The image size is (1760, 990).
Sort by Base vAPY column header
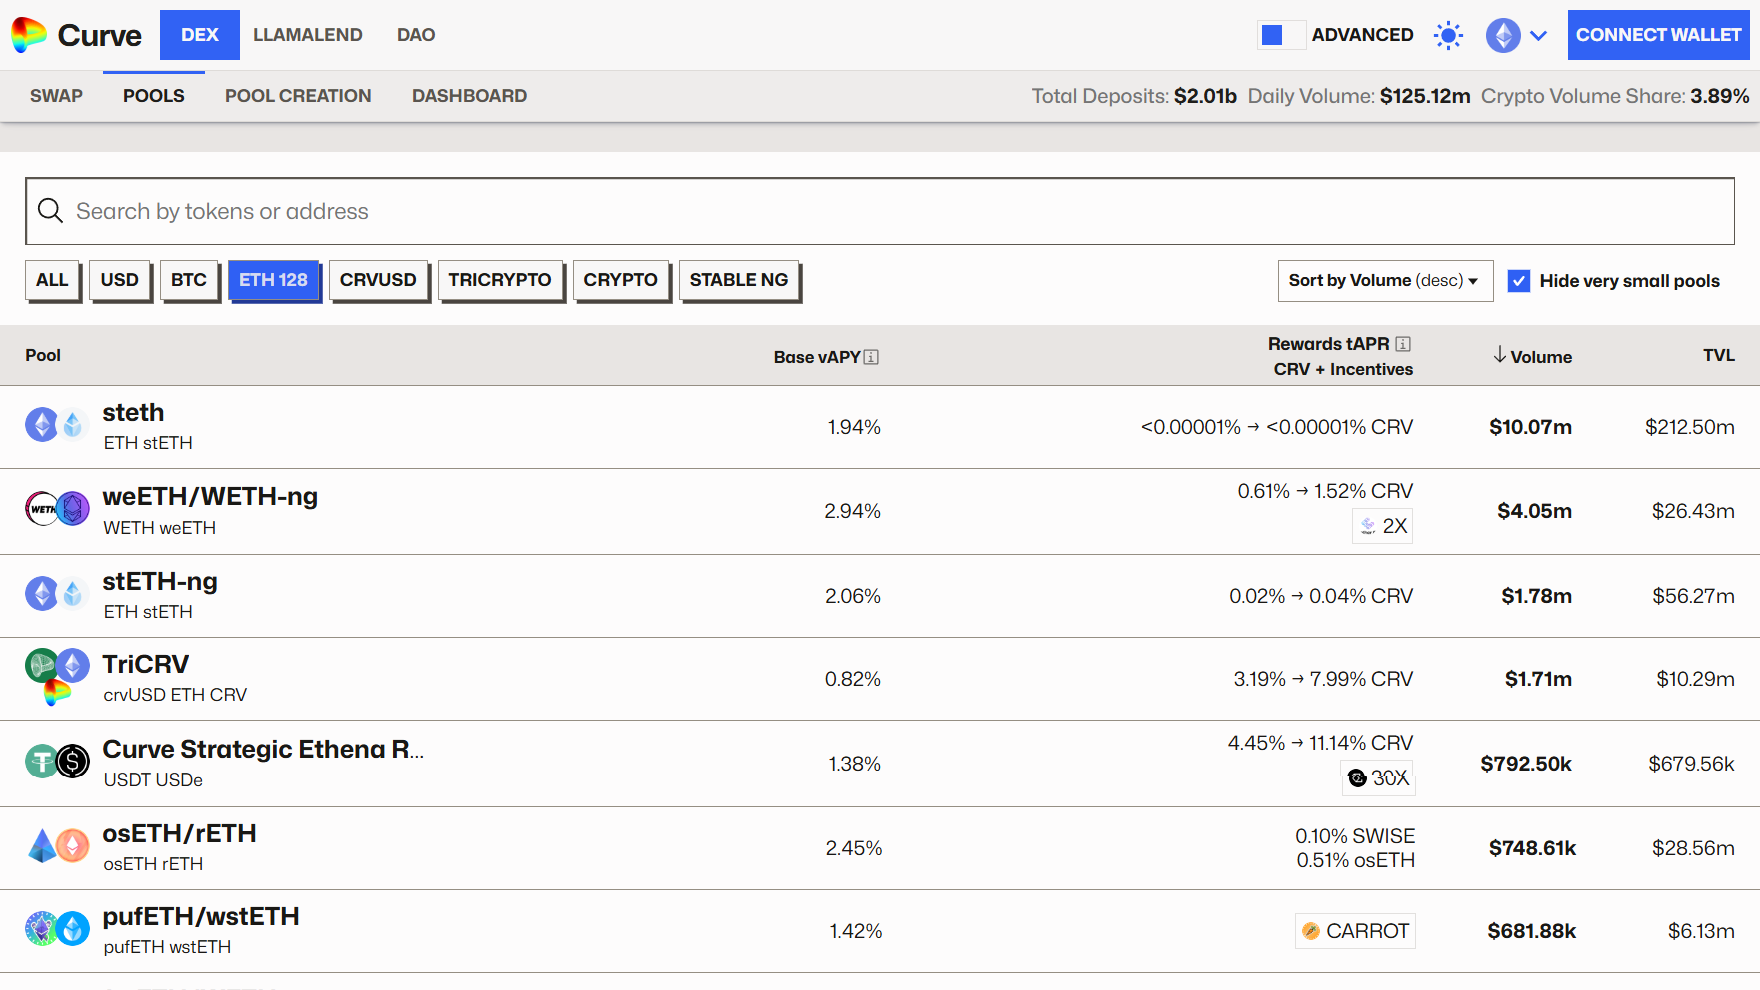[817, 357]
